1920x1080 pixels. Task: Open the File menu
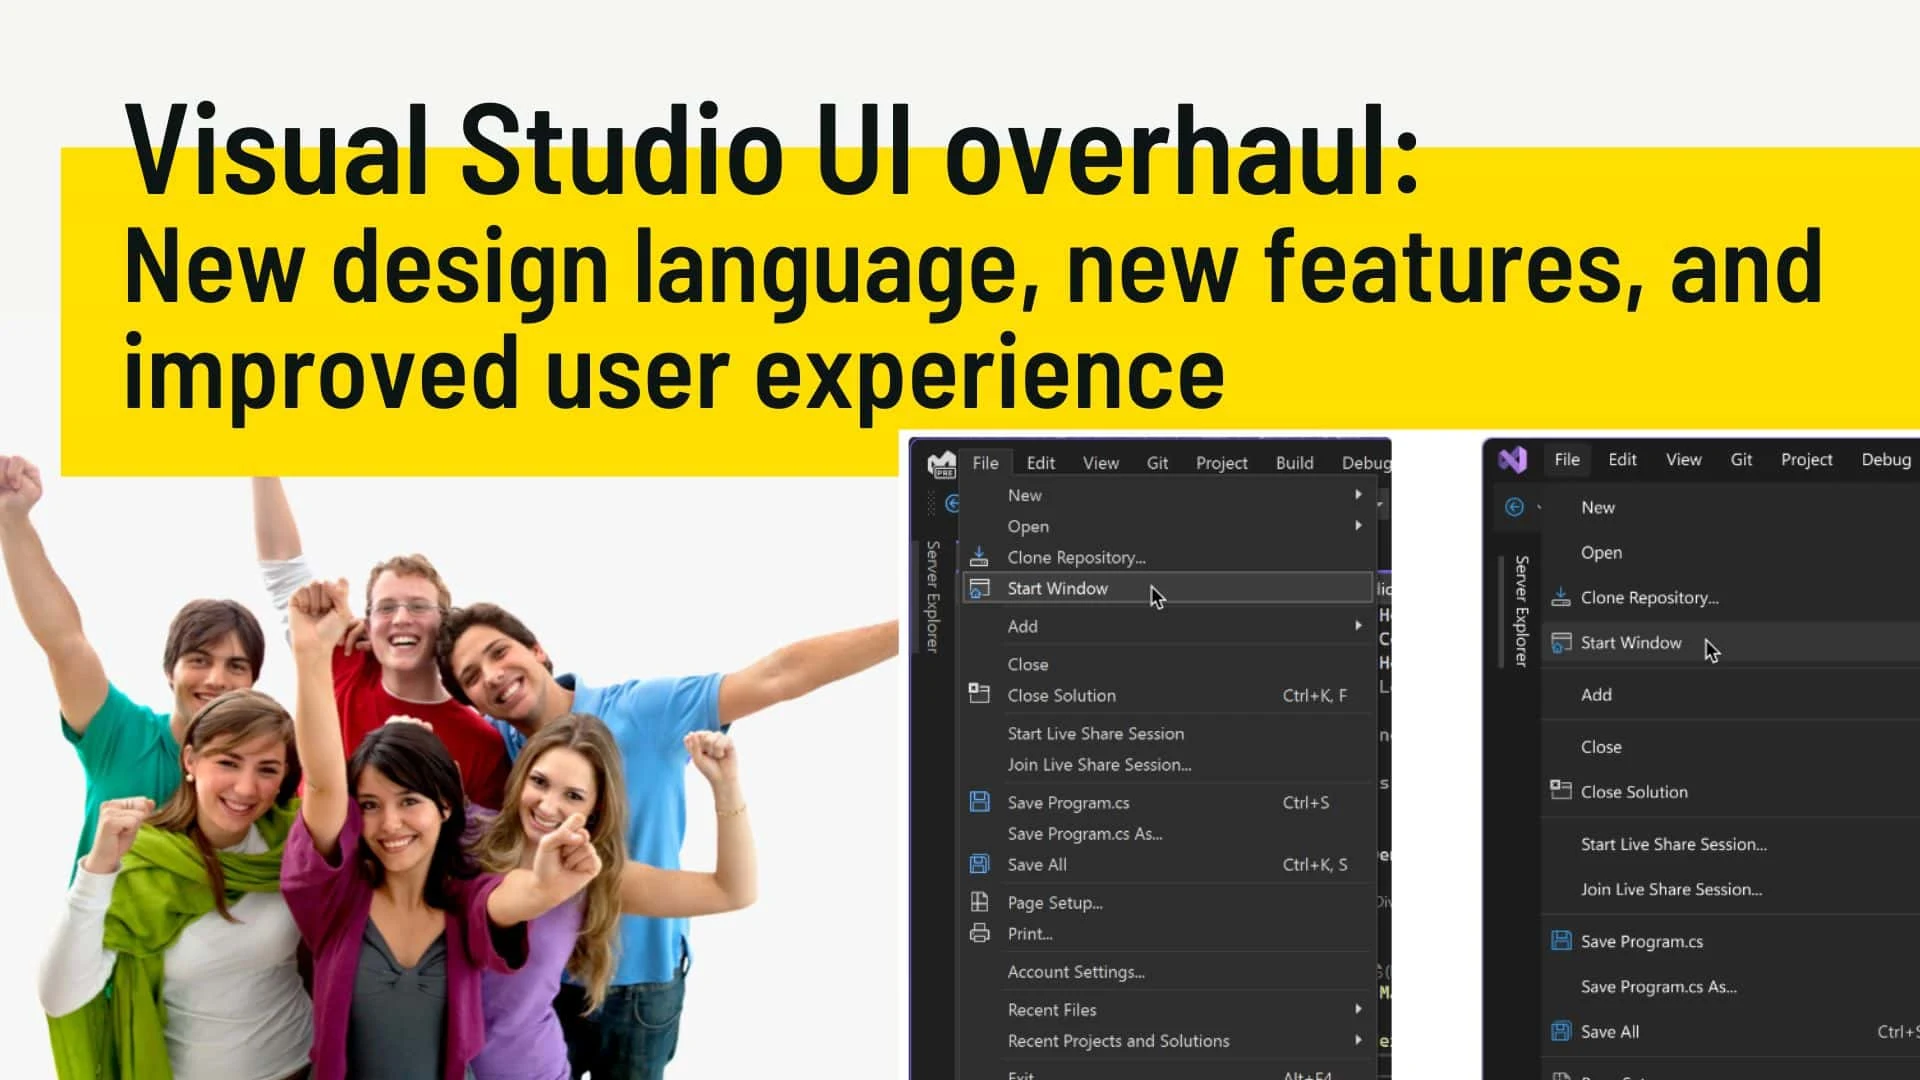pyautogui.click(x=985, y=462)
